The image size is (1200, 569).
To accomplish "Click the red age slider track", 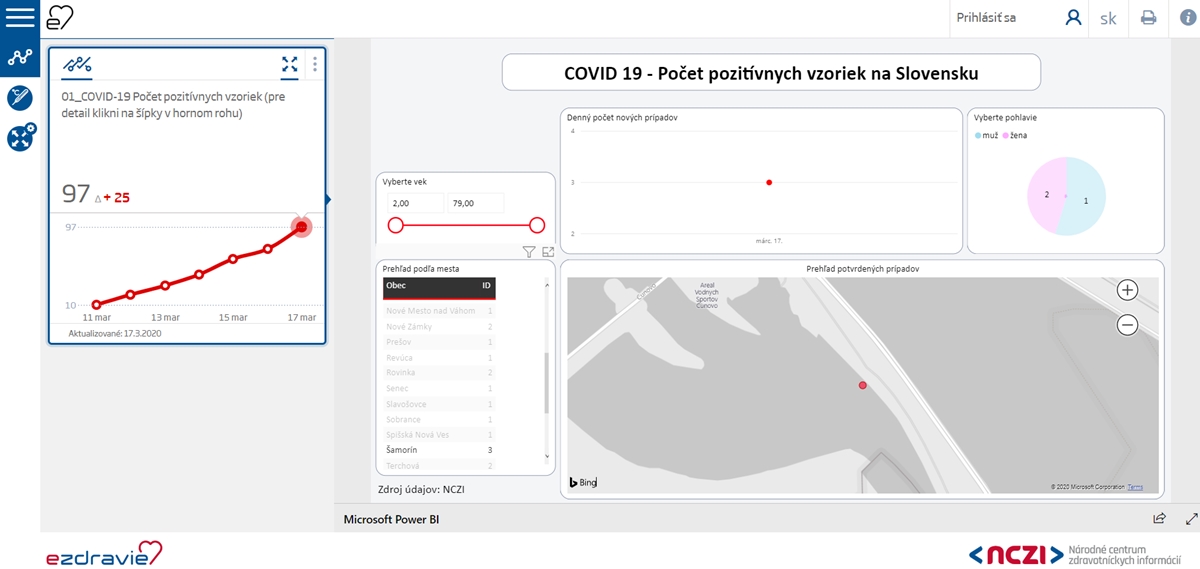I will (x=466, y=225).
